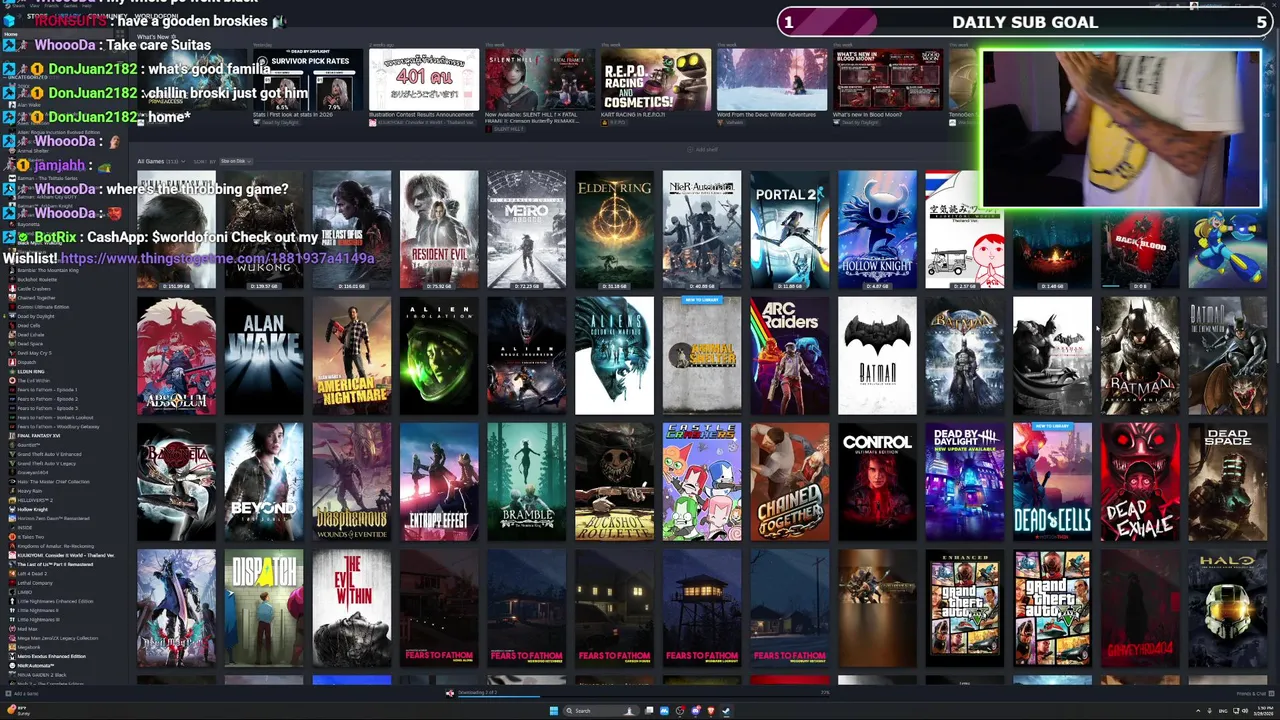Open the ARC Raiders cover
The width and height of the screenshot is (1280, 720).
point(789,356)
